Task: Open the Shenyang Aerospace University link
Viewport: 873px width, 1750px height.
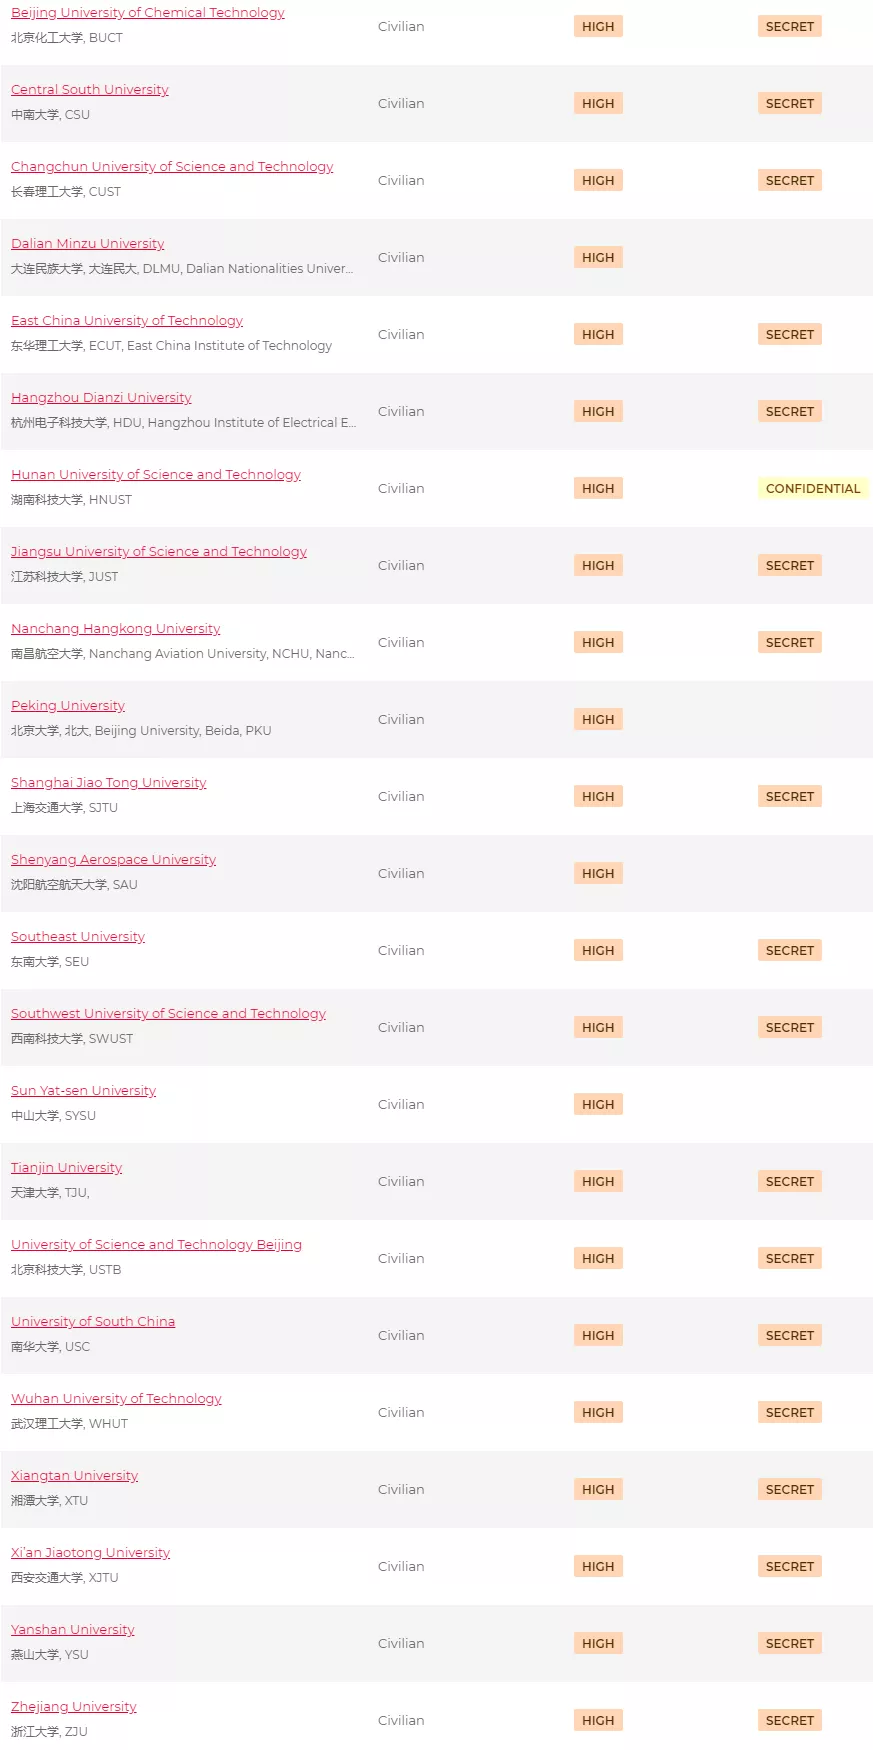Action: point(113,860)
